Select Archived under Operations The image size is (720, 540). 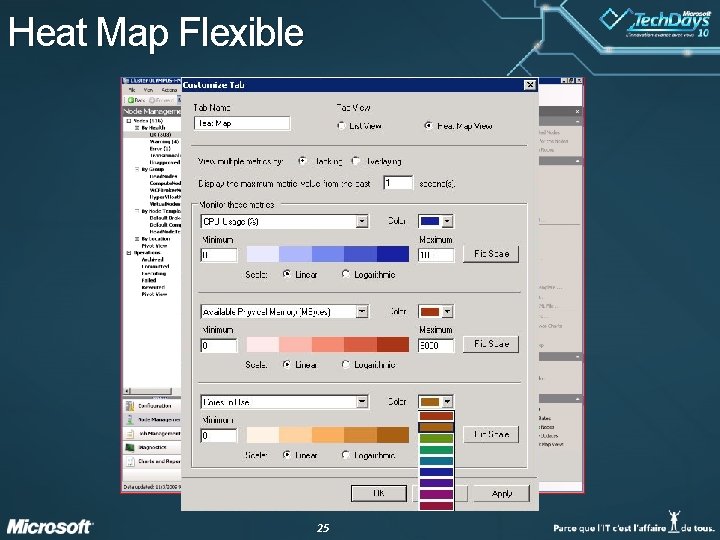point(152,259)
